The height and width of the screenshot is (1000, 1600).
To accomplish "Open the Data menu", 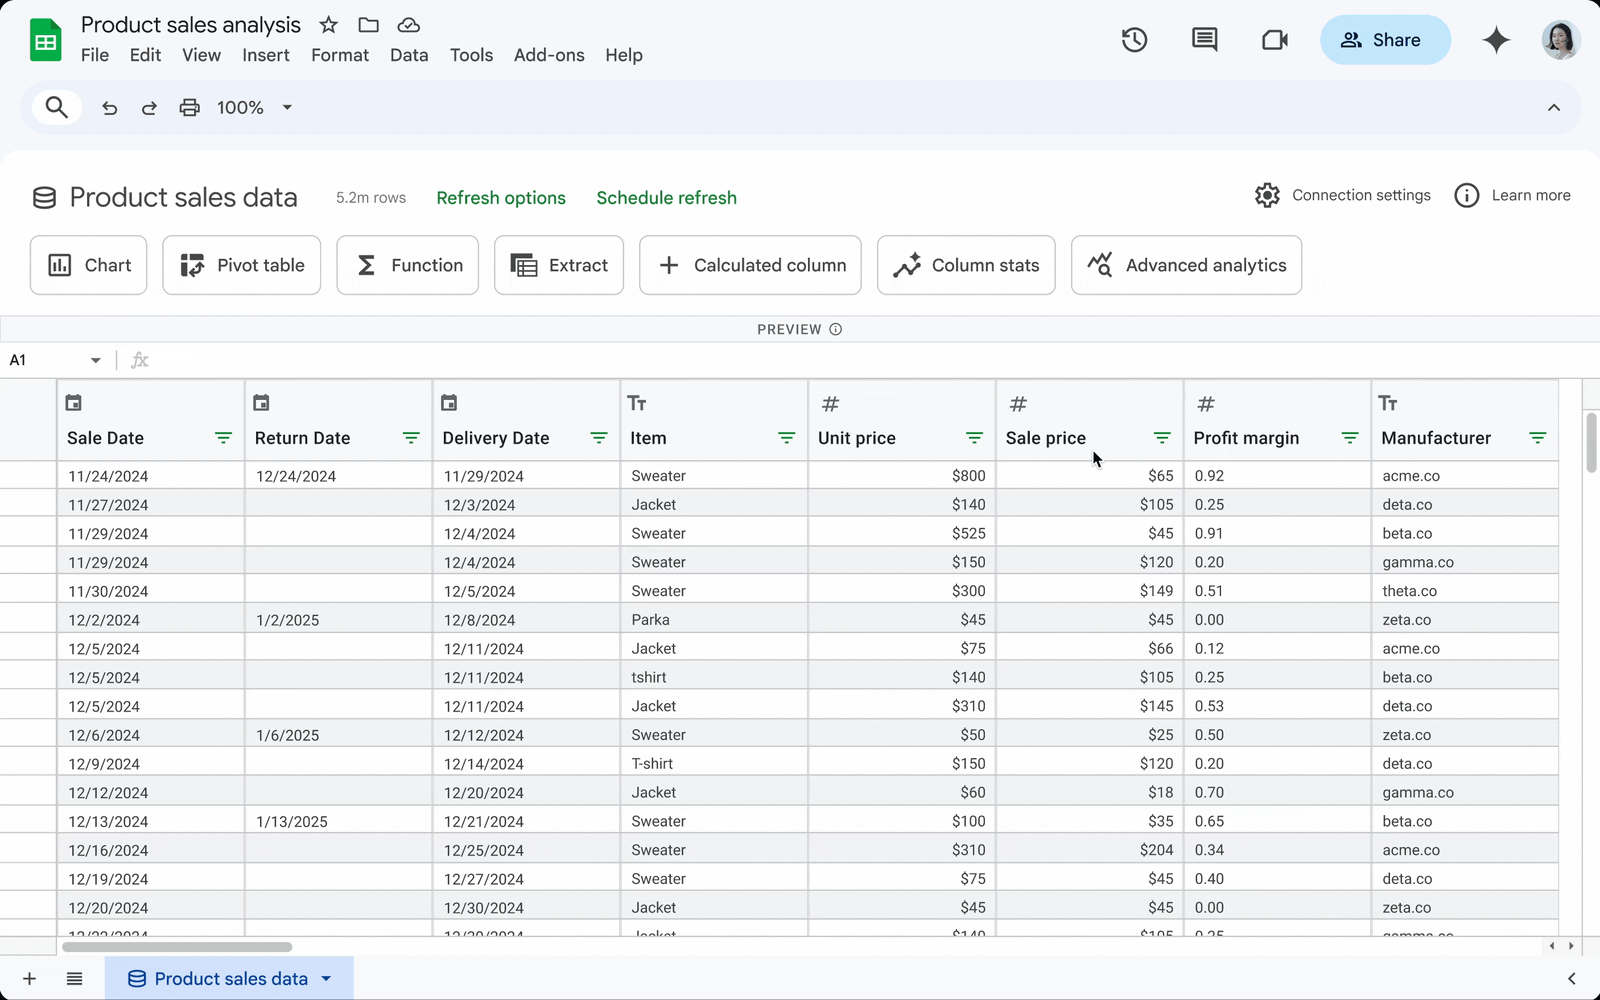I will [x=408, y=55].
